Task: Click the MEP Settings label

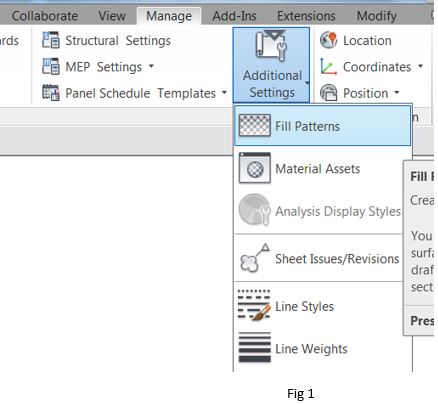Action: pos(104,67)
